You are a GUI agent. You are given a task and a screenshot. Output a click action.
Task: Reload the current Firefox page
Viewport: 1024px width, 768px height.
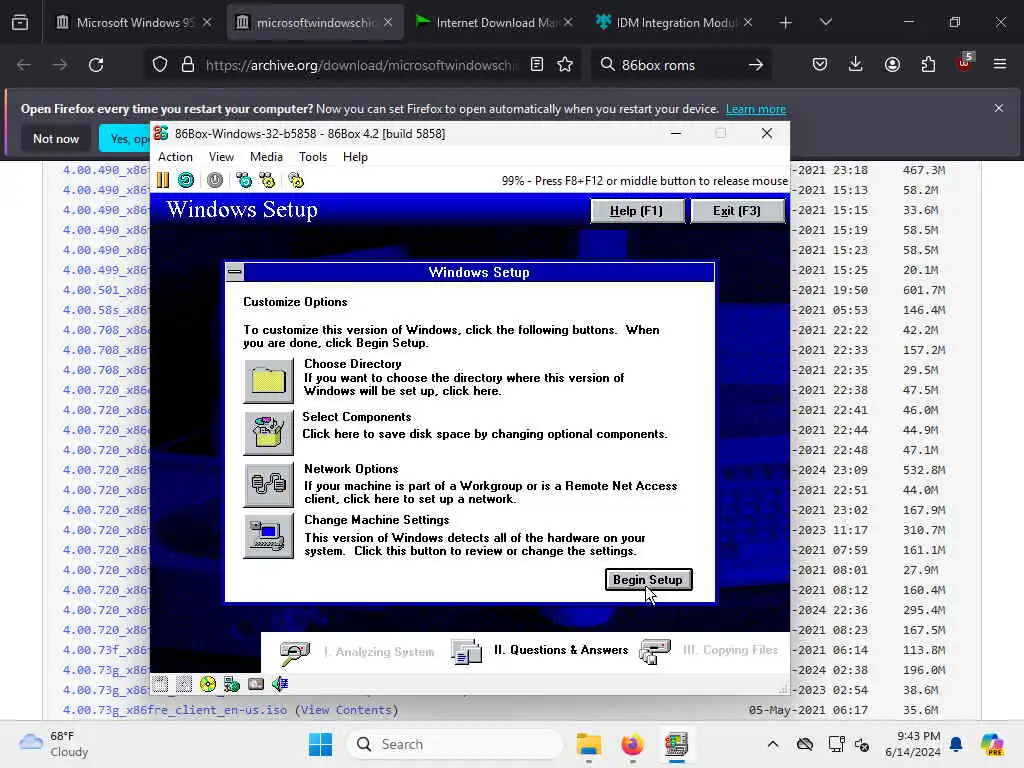(x=96, y=64)
